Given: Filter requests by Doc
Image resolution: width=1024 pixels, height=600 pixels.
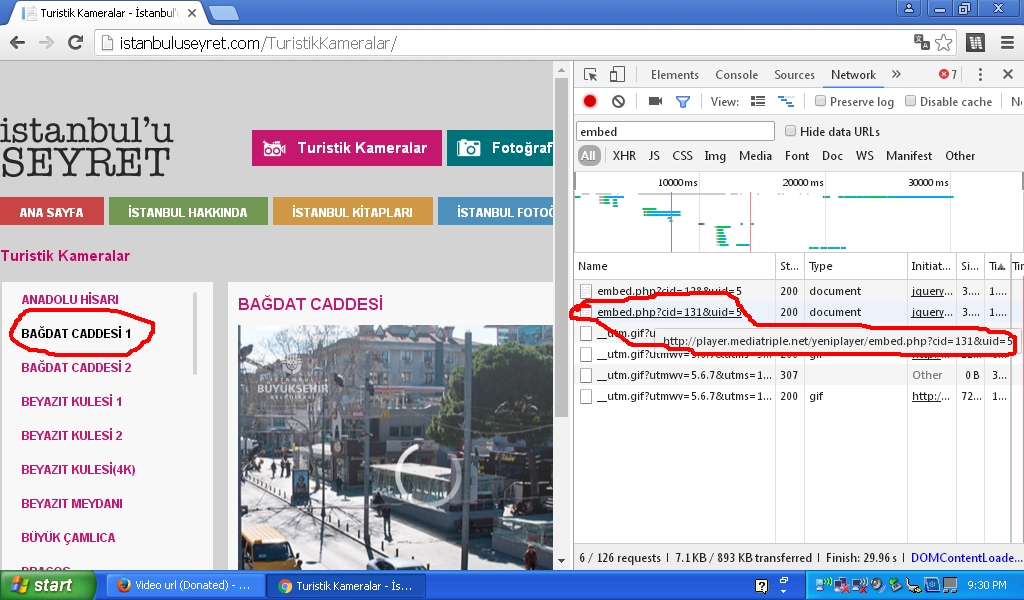Looking at the screenshot, I should coord(832,155).
